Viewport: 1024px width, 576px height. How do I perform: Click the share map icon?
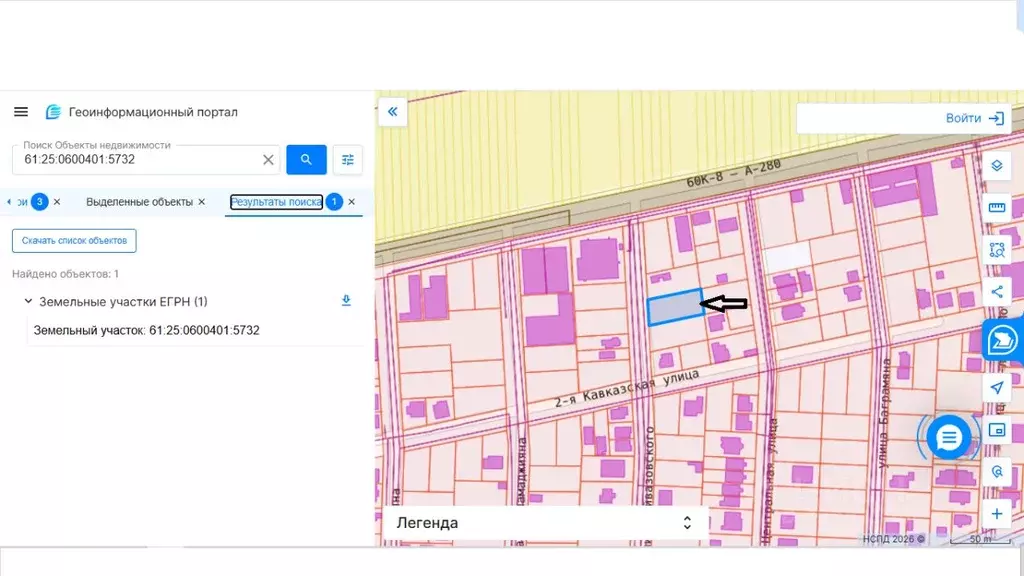[996, 292]
